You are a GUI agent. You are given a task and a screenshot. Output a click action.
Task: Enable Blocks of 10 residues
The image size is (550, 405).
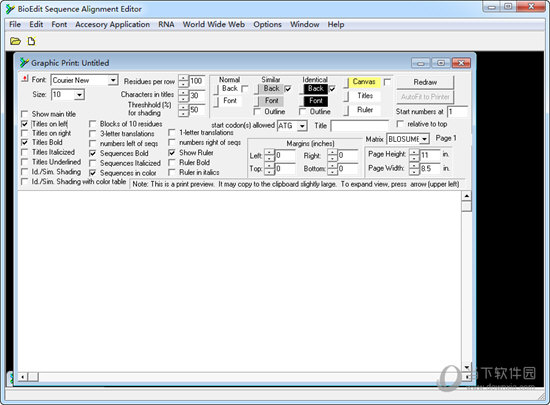(93, 124)
